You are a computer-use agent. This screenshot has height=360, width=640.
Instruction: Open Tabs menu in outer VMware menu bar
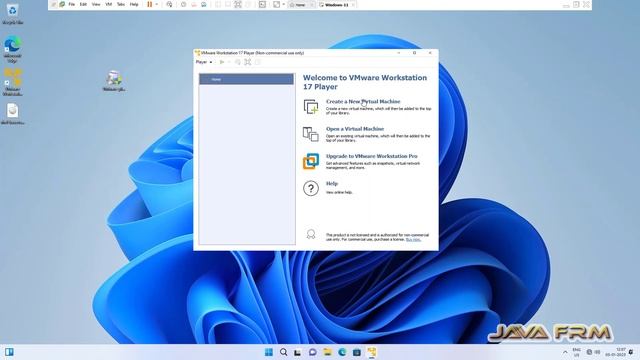point(121,4)
